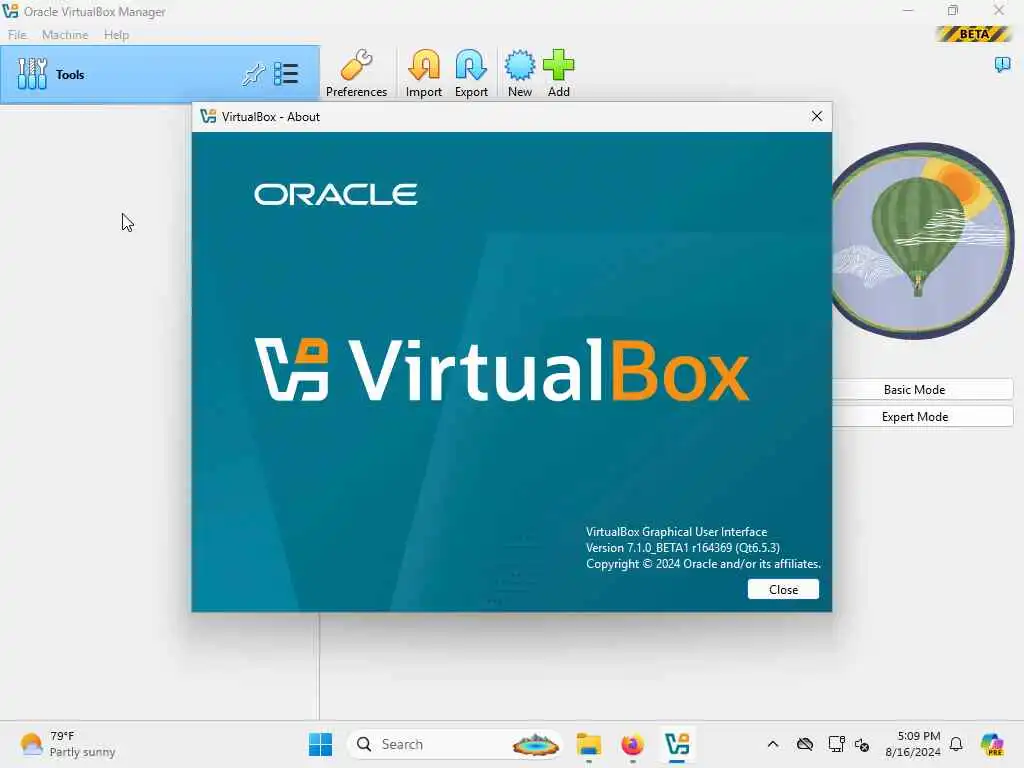The width and height of the screenshot is (1024, 768).
Task: Click the X on the About dialog
Action: pyautogui.click(x=816, y=116)
